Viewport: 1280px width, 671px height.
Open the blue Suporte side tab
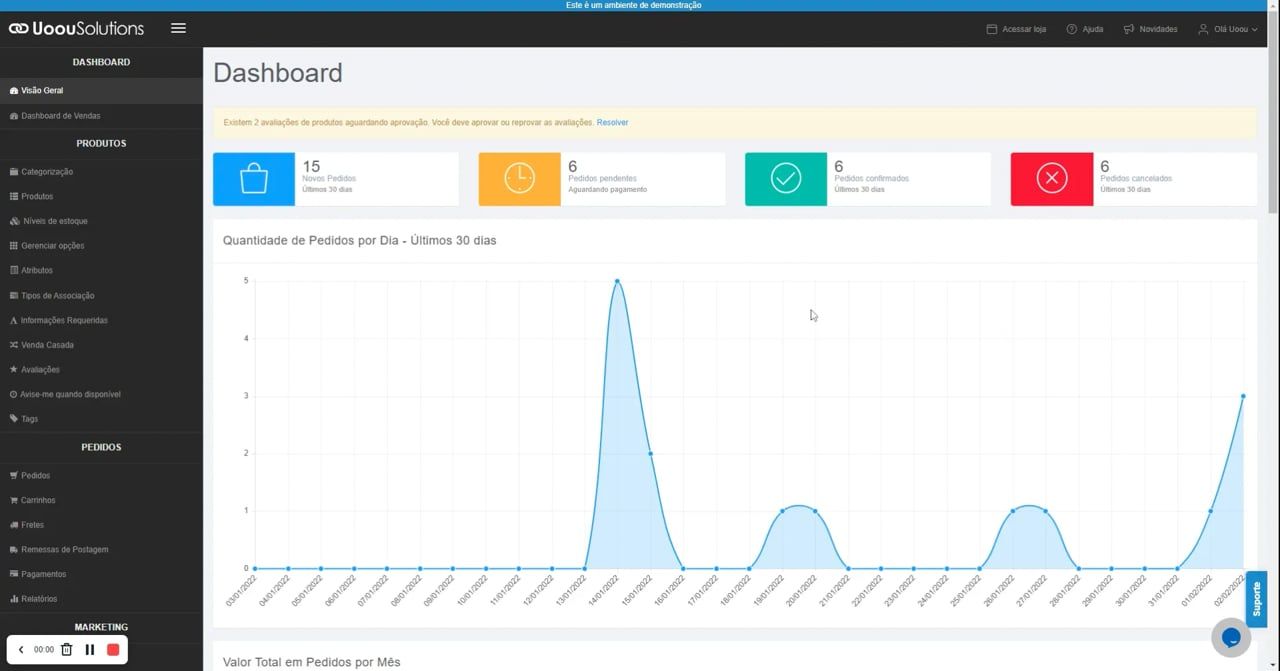coord(1256,599)
